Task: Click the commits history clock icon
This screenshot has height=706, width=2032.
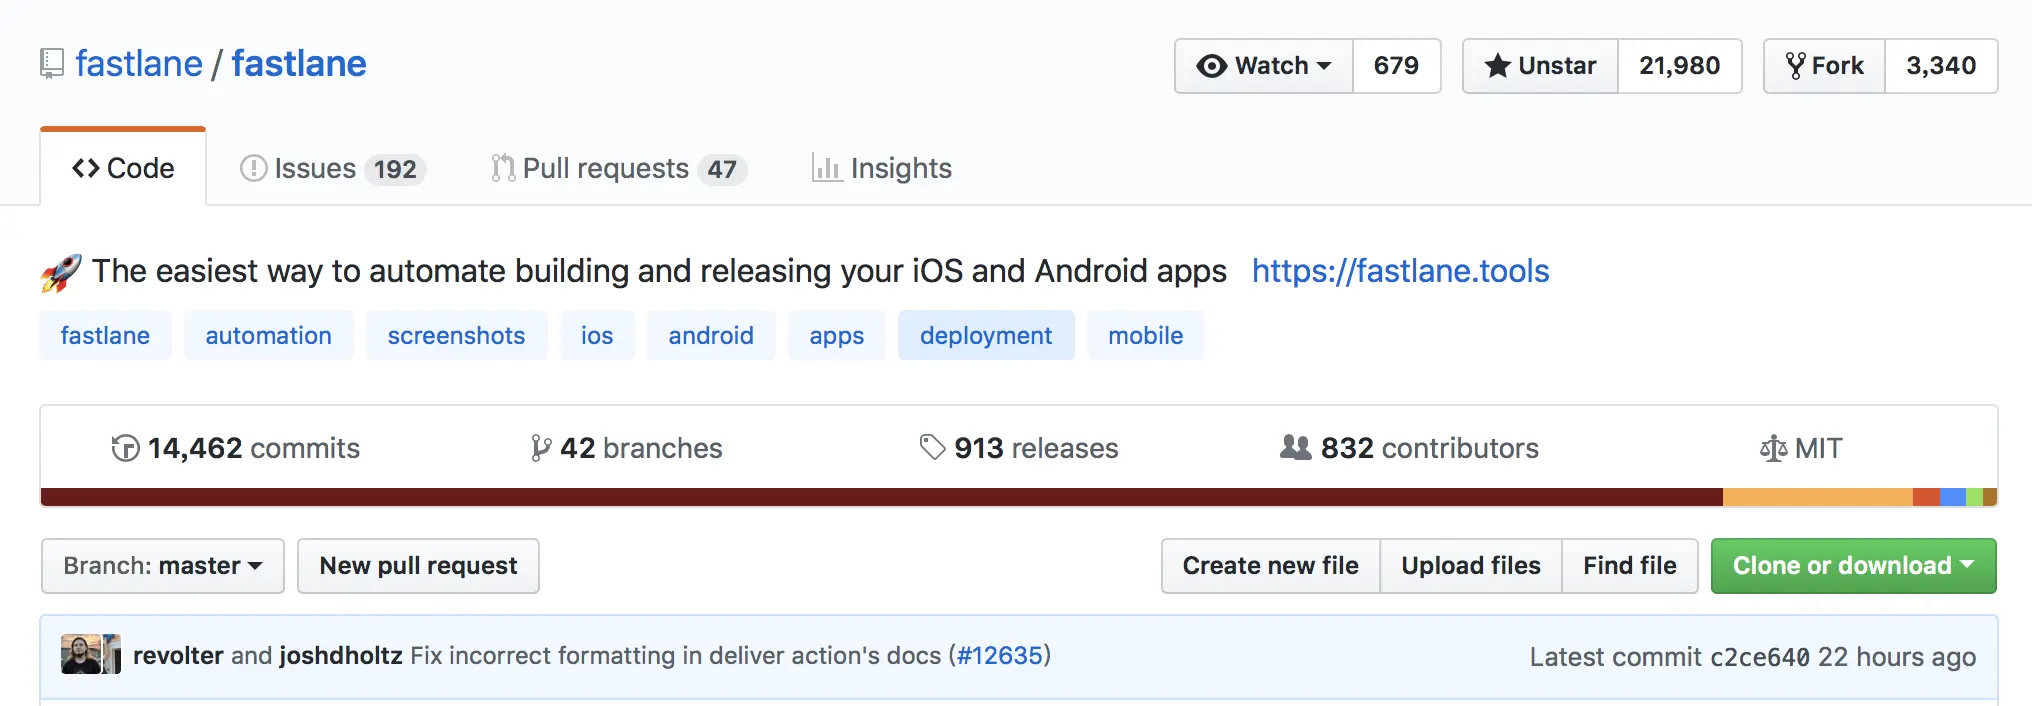Action: click(x=125, y=448)
